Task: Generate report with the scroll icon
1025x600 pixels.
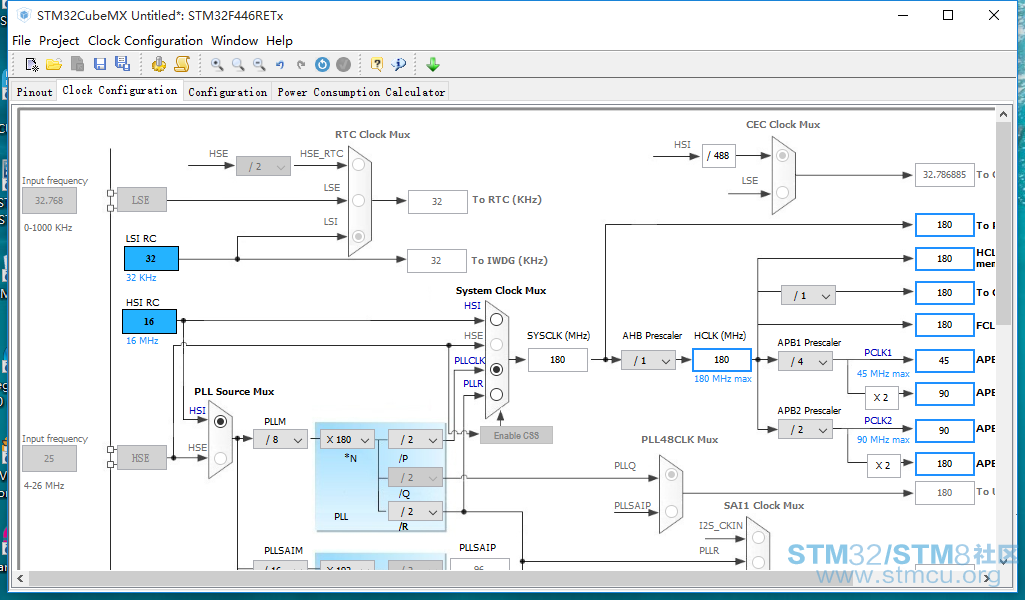Action: pyautogui.click(x=182, y=64)
